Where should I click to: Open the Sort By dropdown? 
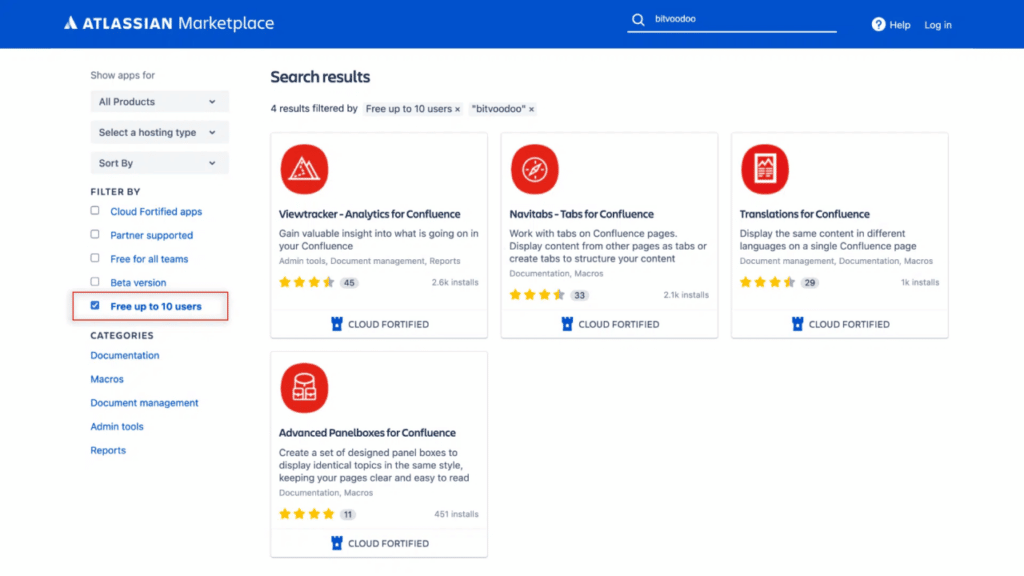pos(159,162)
